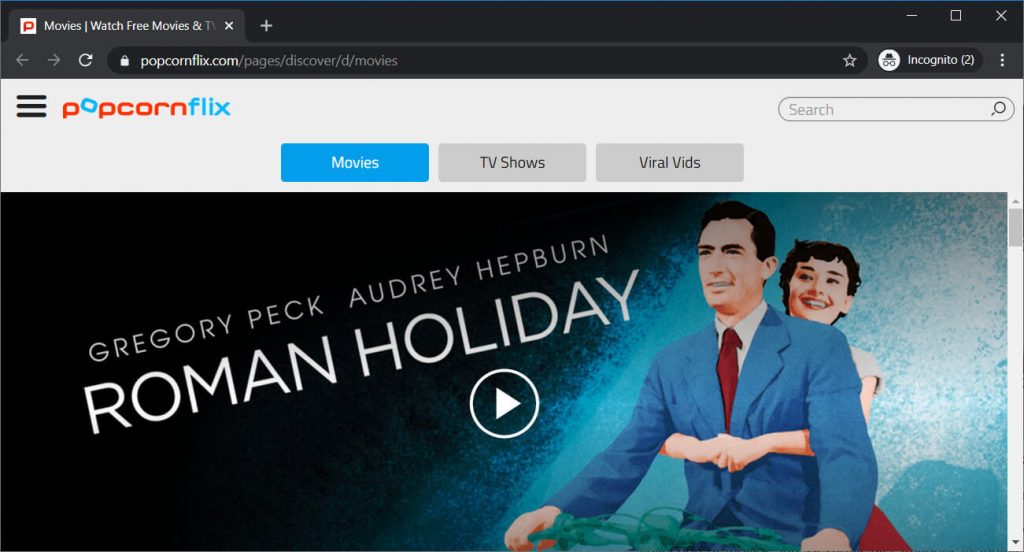
Task: Open the Viral Vids tab
Action: pos(669,163)
